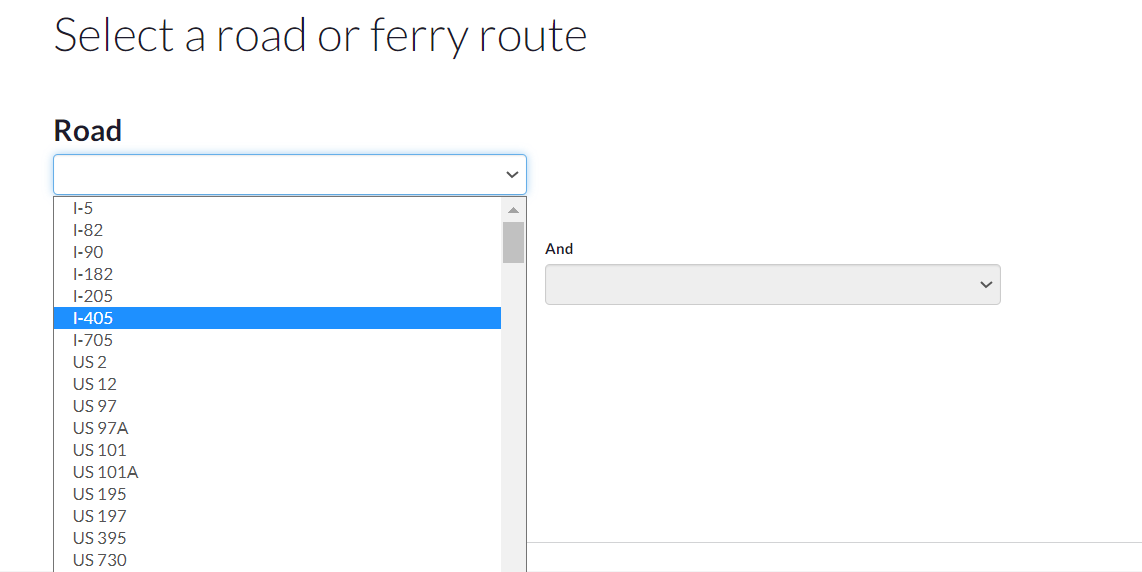Choose US 395 road option
1142x572 pixels.
[100, 538]
